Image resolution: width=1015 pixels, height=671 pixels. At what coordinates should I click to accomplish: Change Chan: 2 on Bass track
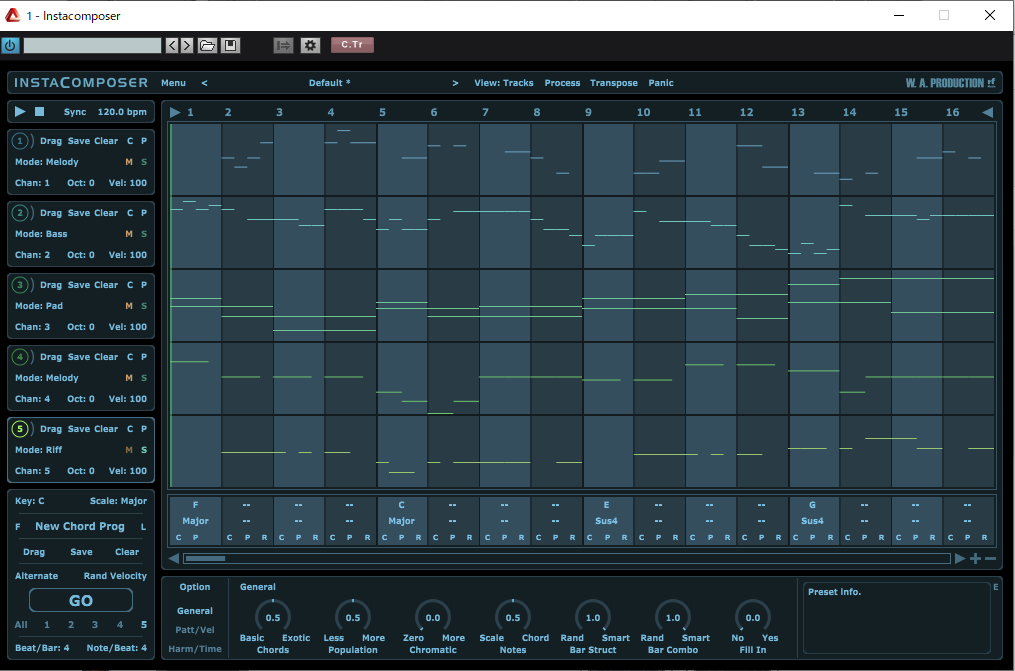pyautogui.click(x=32, y=255)
